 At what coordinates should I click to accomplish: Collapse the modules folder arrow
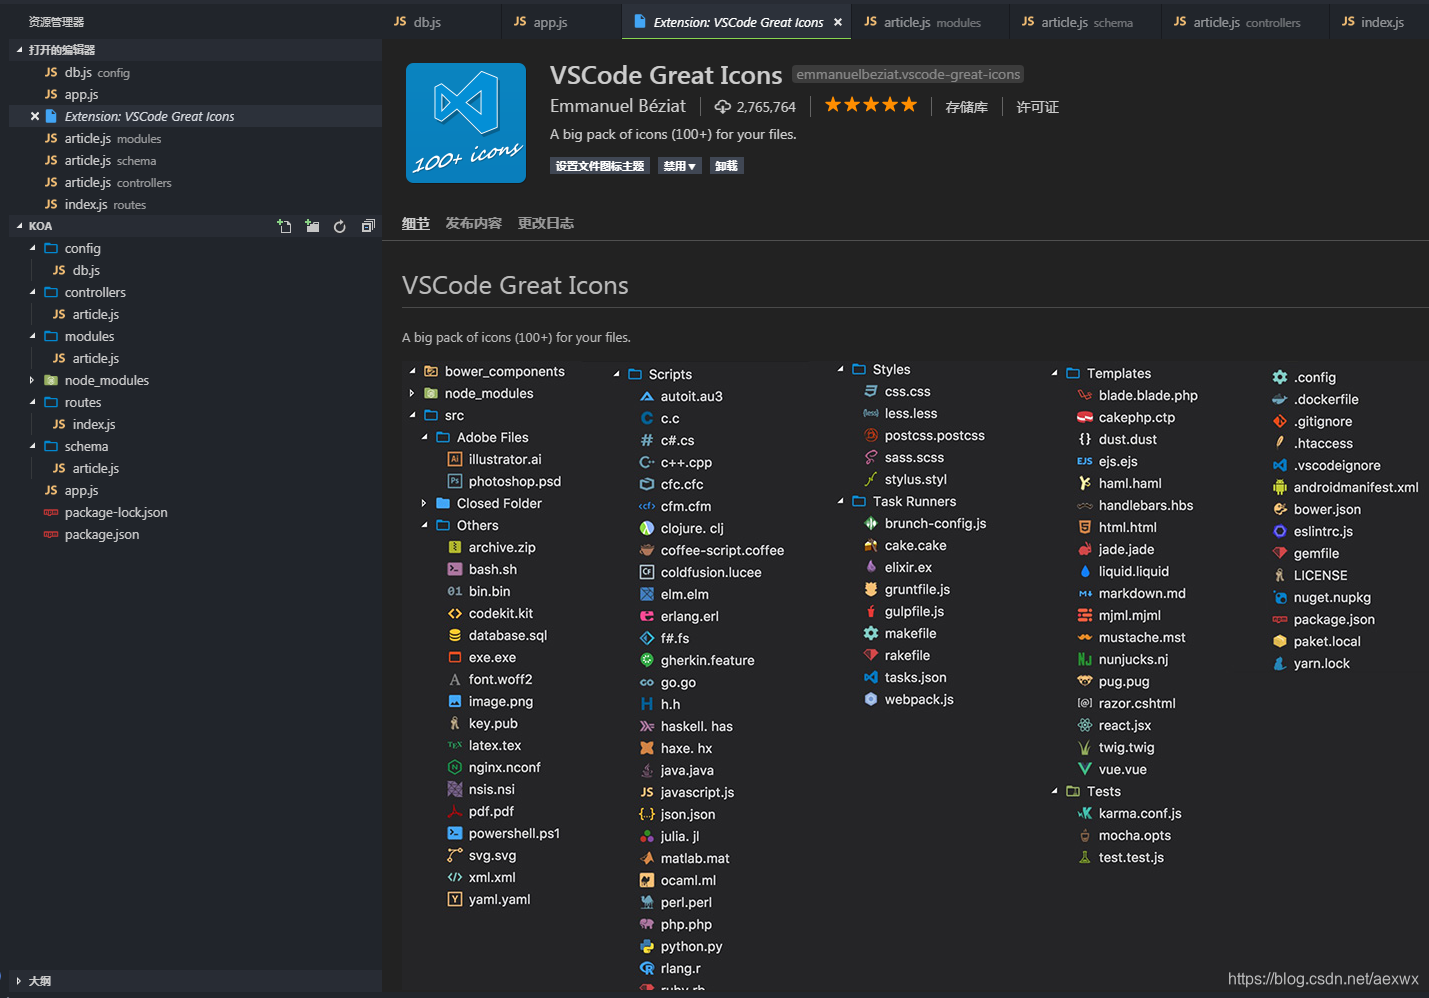(x=33, y=336)
